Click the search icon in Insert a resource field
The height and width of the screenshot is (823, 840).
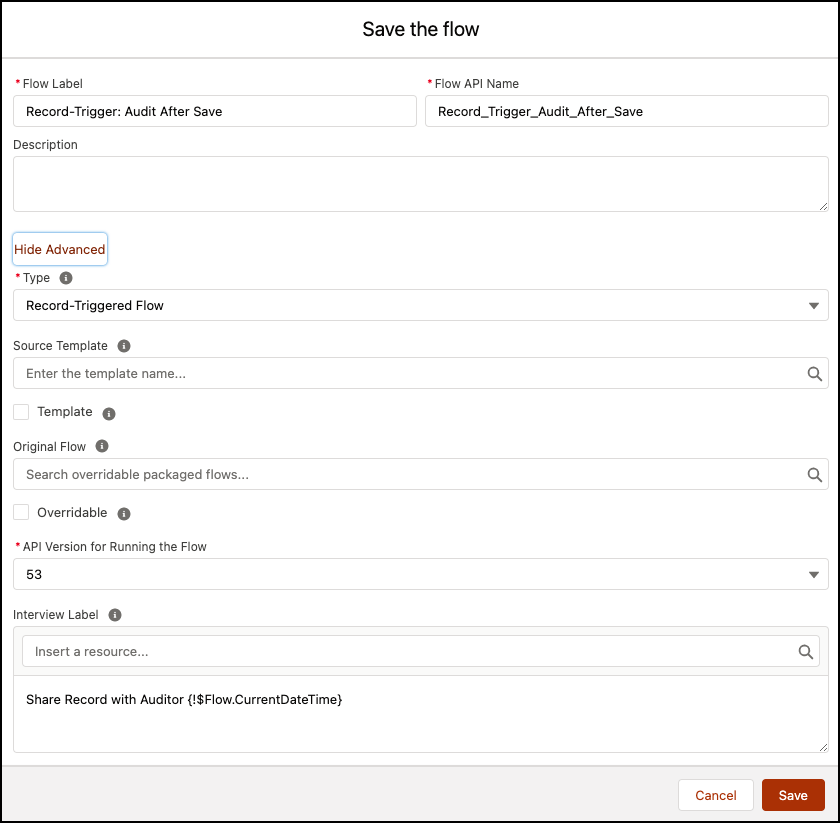pyautogui.click(x=806, y=652)
